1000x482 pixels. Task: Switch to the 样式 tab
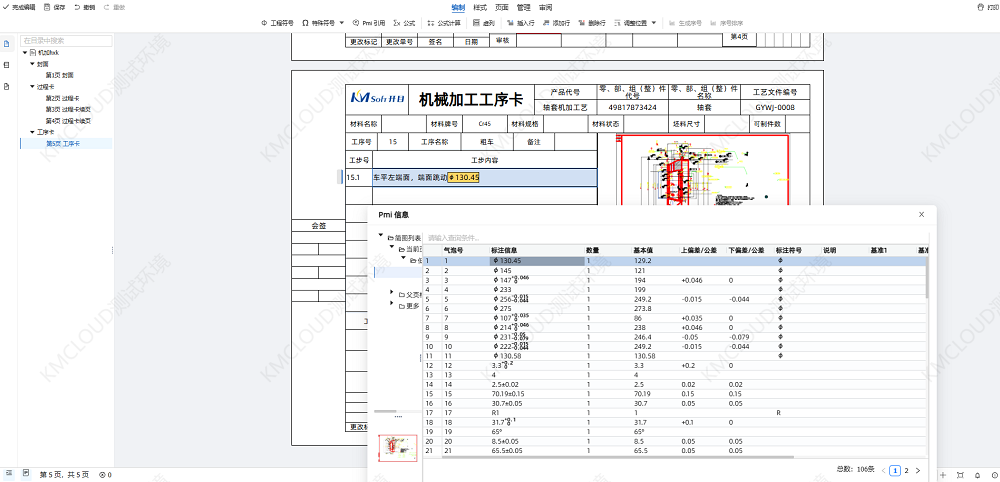(480, 8)
